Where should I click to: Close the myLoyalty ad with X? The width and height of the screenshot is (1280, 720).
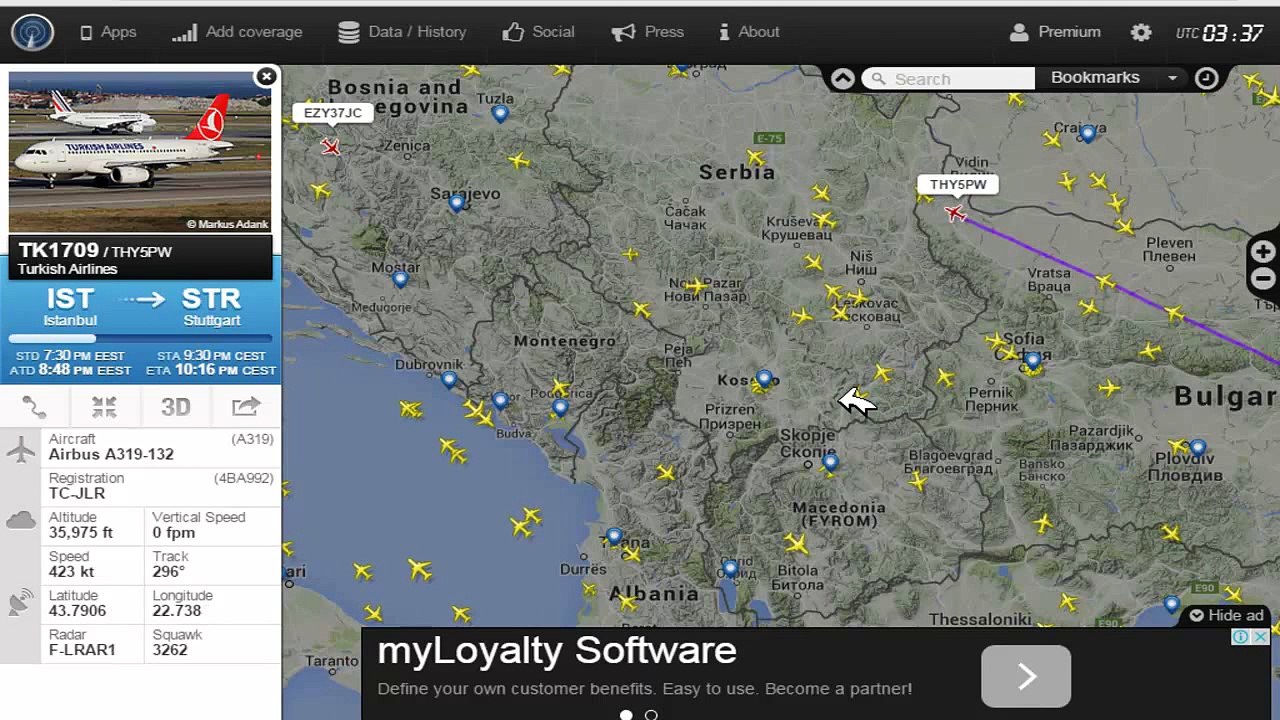coord(1262,637)
